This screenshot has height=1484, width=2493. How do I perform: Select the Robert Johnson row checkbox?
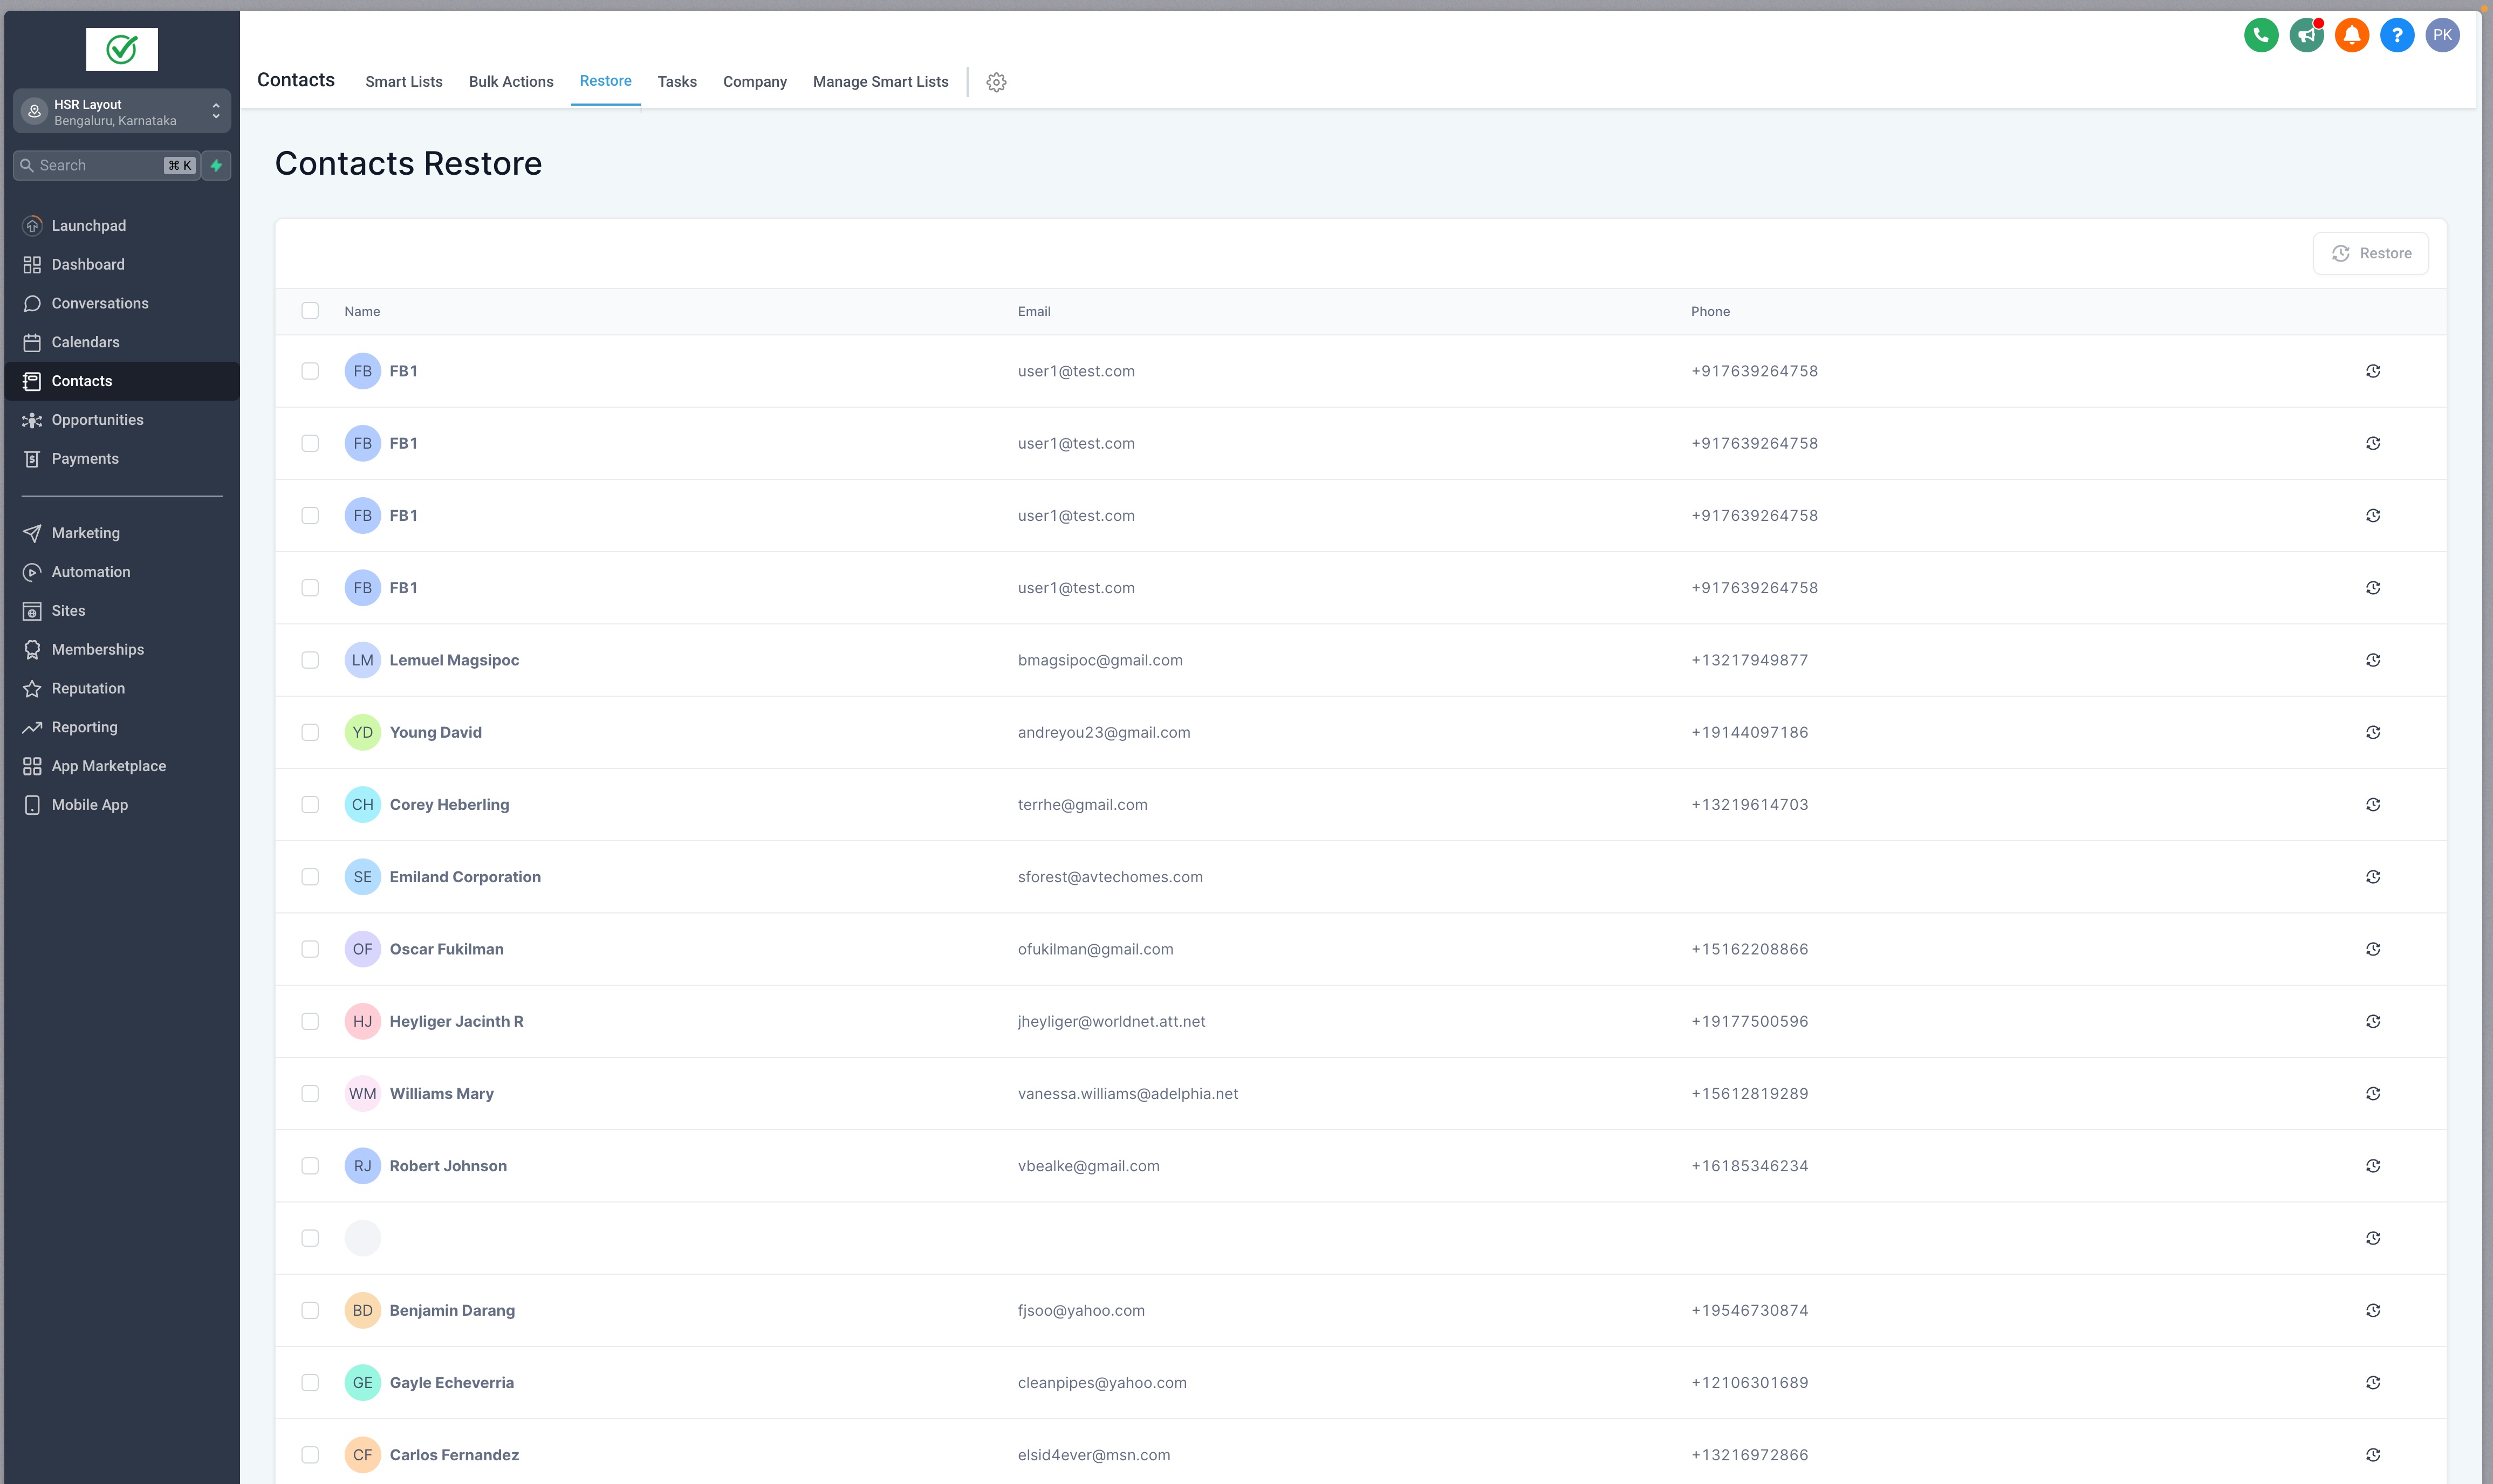point(310,1166)
